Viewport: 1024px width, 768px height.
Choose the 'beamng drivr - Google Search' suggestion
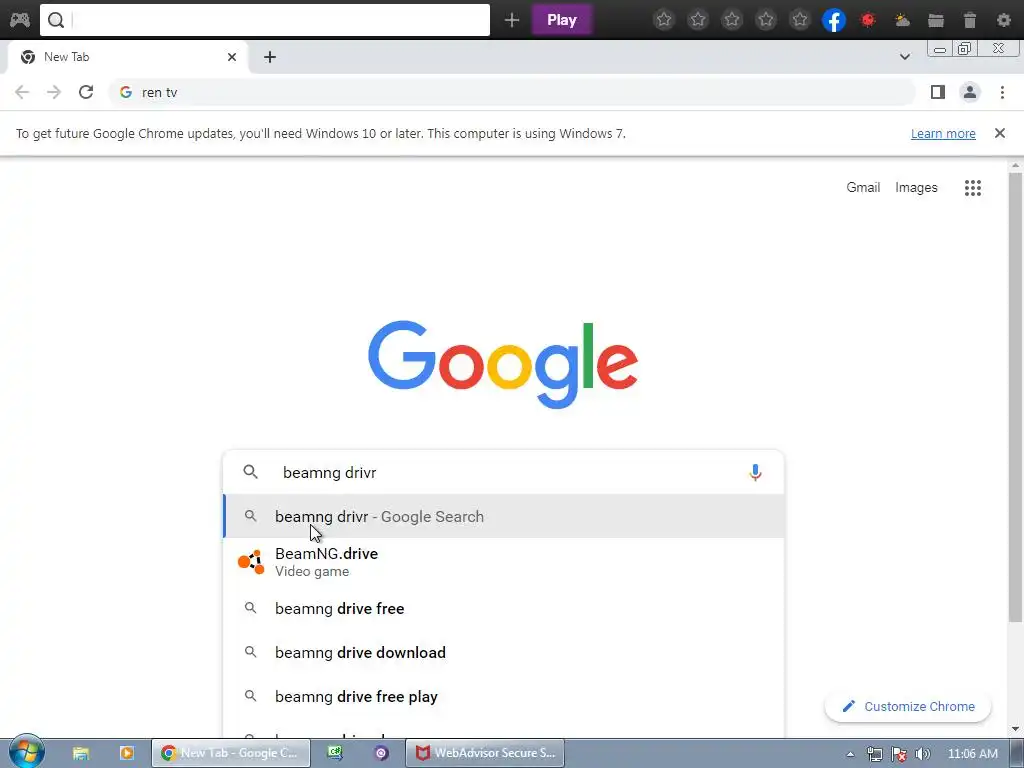coord(504,517)
